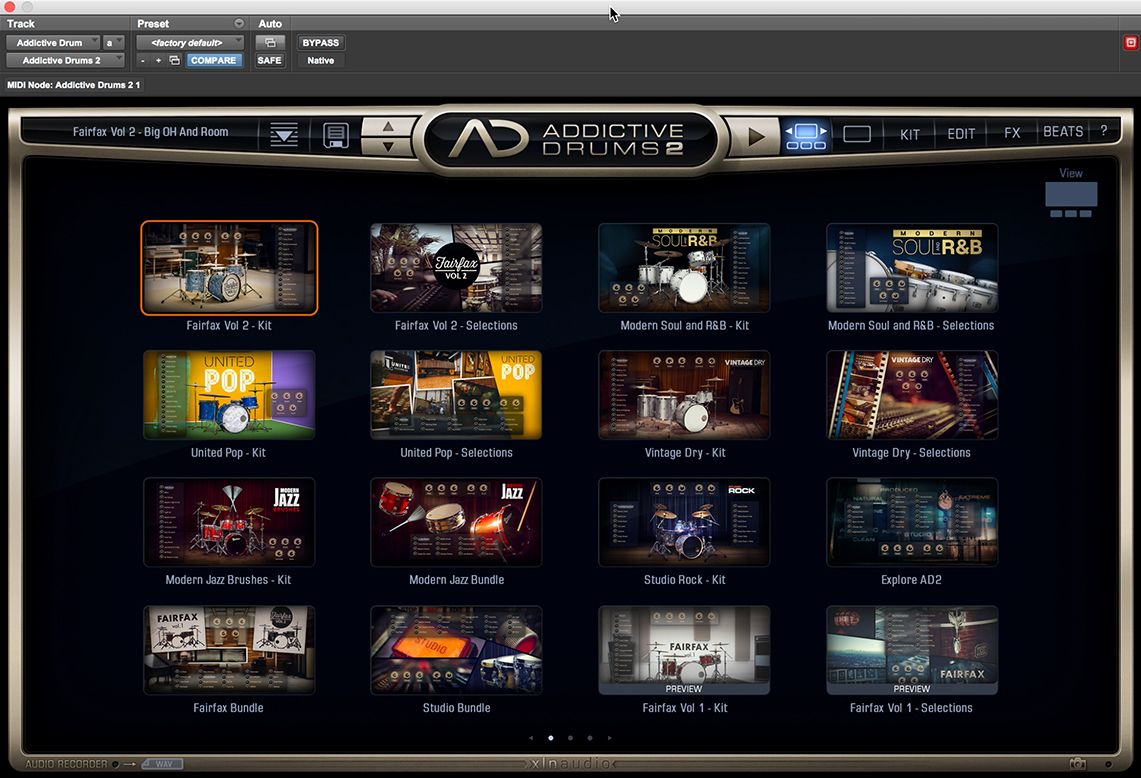The height and width of the screenshot is (778, 1141).
Task: Click the minus previous preset button
Action: coord(143,60)
